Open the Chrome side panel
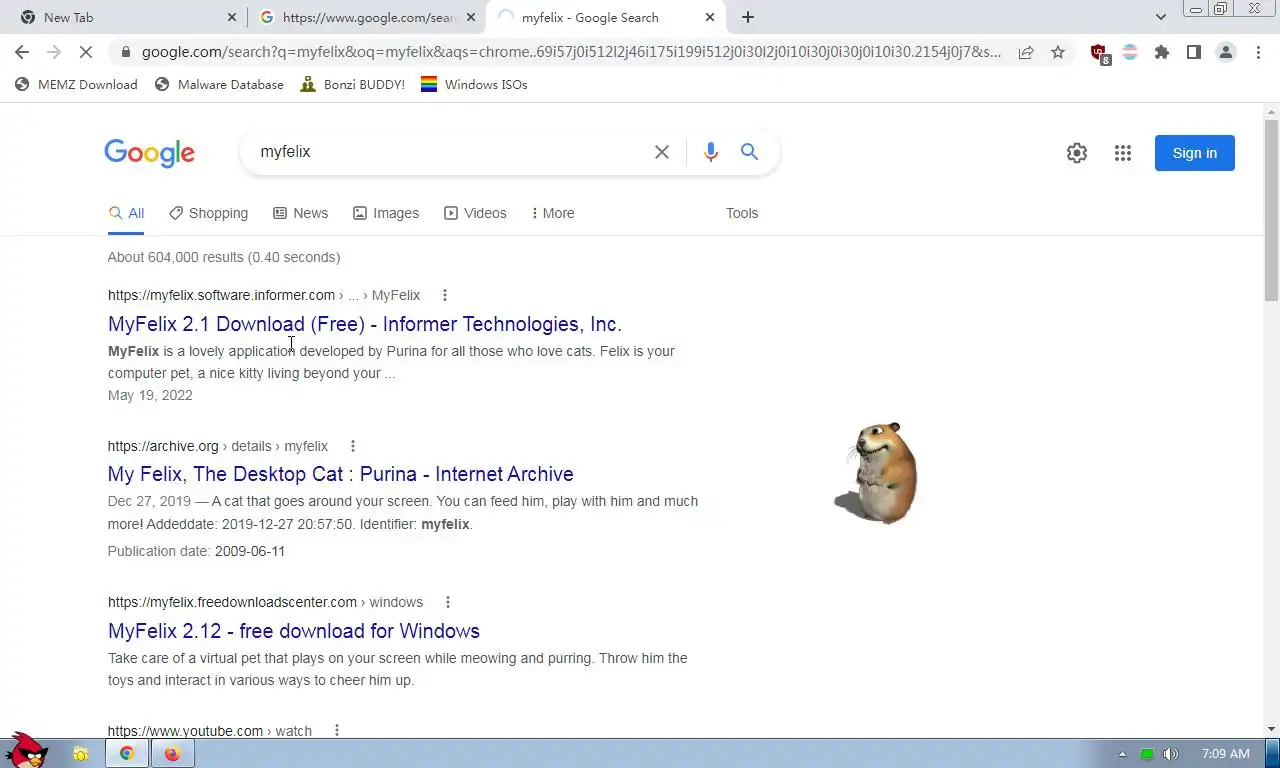 click(x=1194, y=52)
